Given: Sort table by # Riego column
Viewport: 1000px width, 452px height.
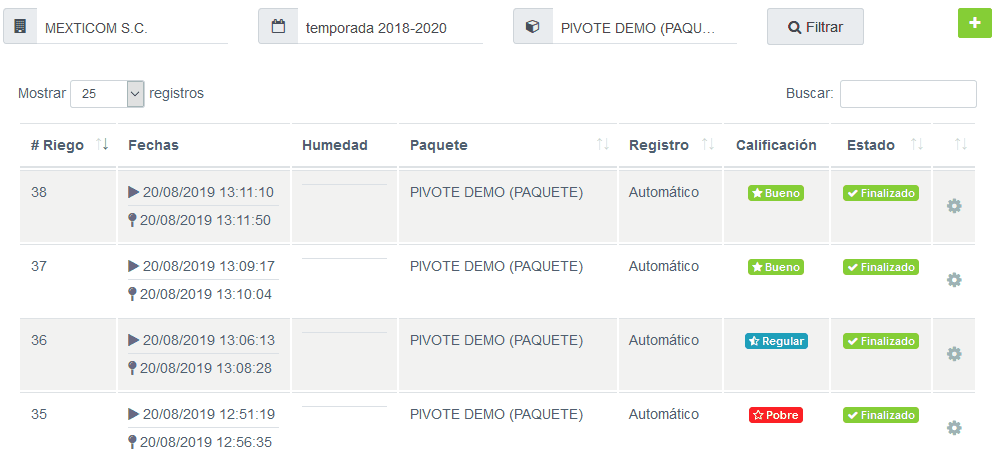Looking at the screenshot, I should tap(102, 145).
